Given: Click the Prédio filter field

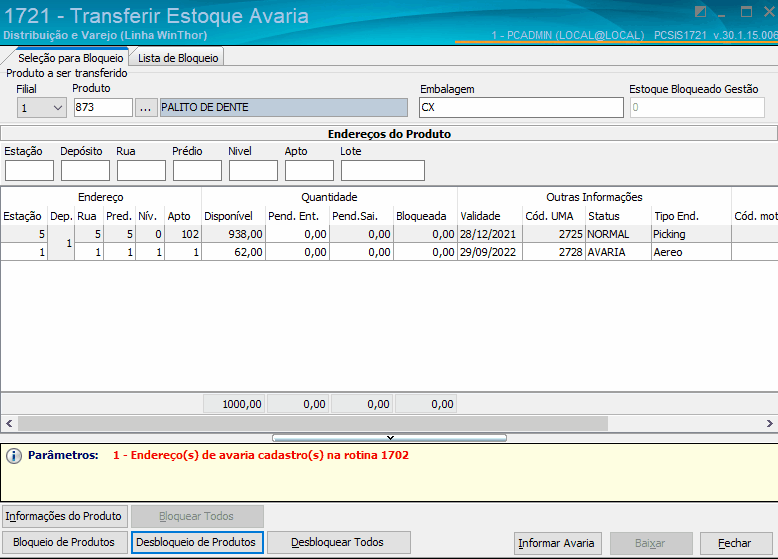Looking at the screenshot, I should coord(197,171).
